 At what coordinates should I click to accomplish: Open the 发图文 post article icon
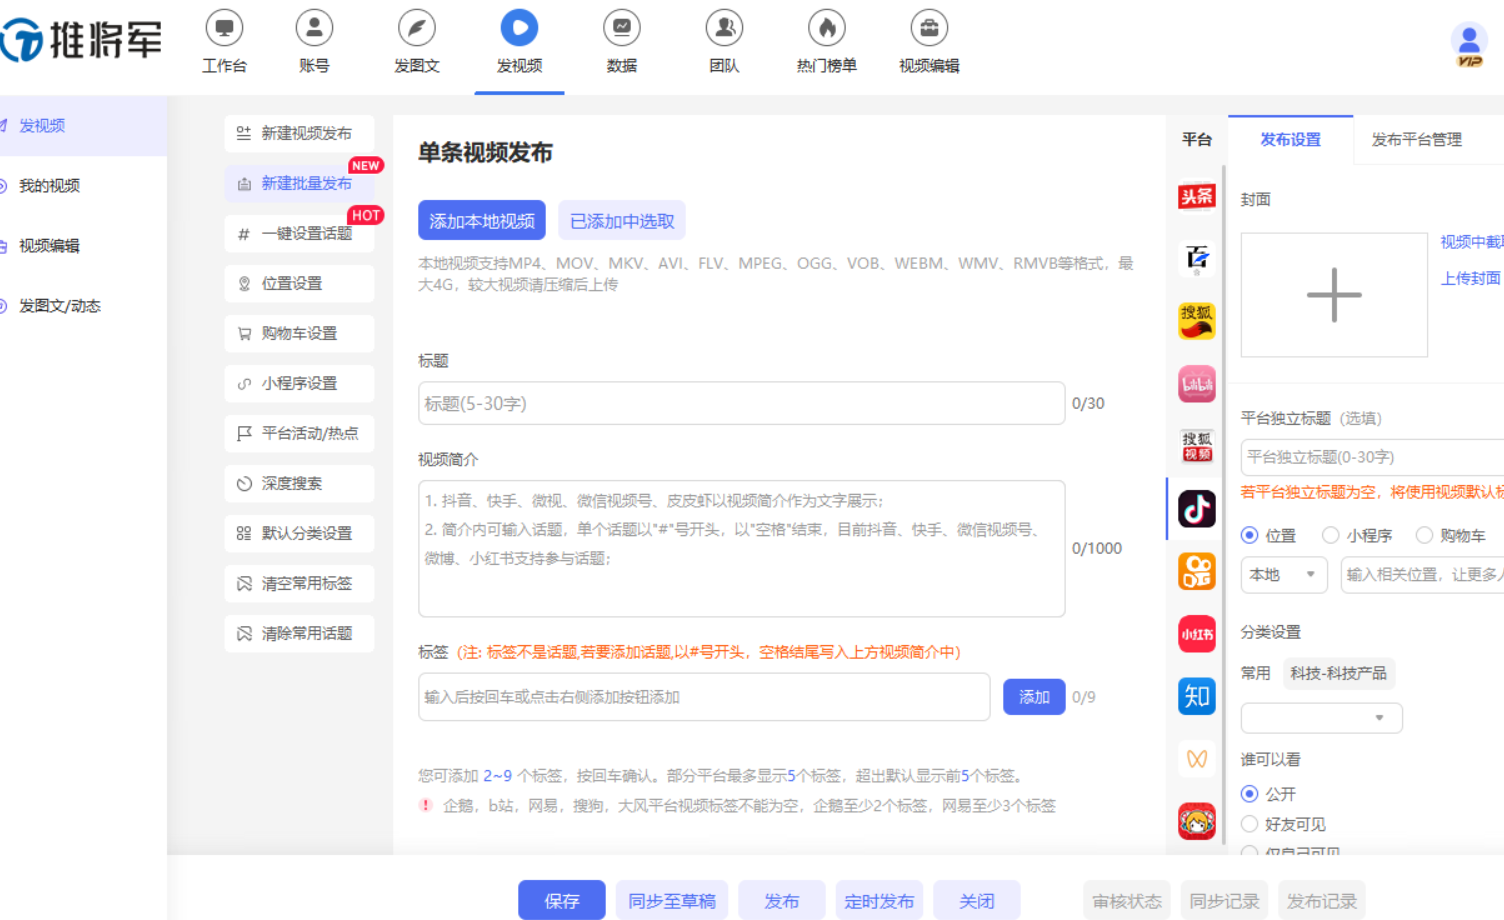[417, 28]
